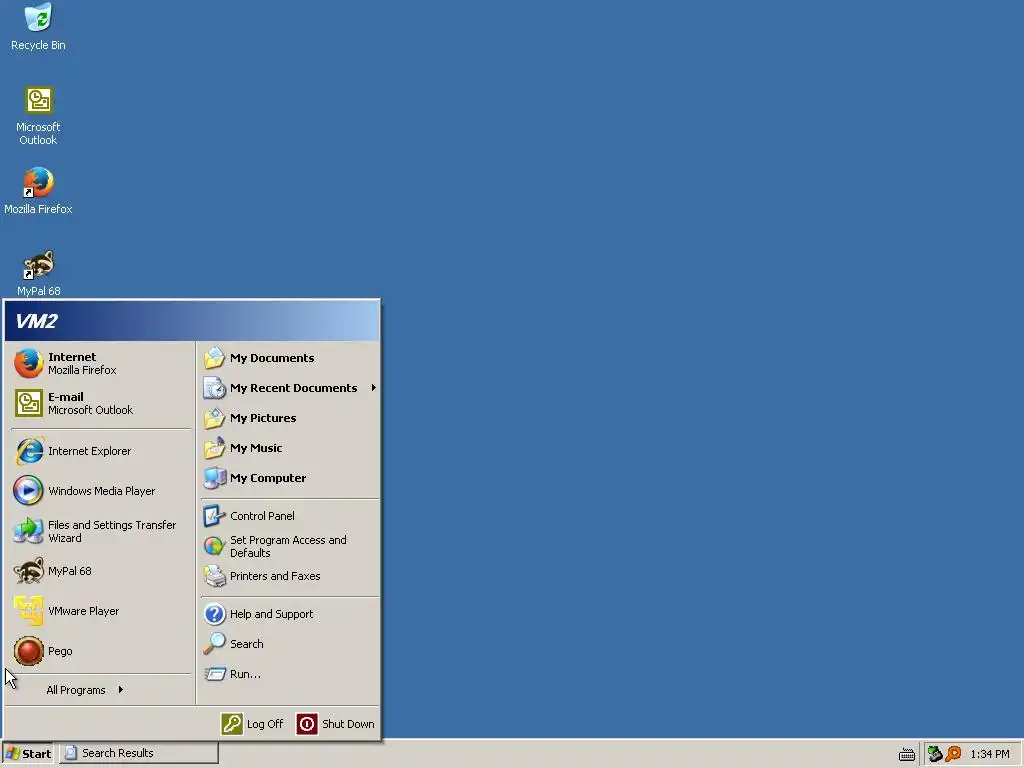Click Windows Media Player icon
Screen dimensions: 1024x768
pyautogui.click(x=29, y=491)
